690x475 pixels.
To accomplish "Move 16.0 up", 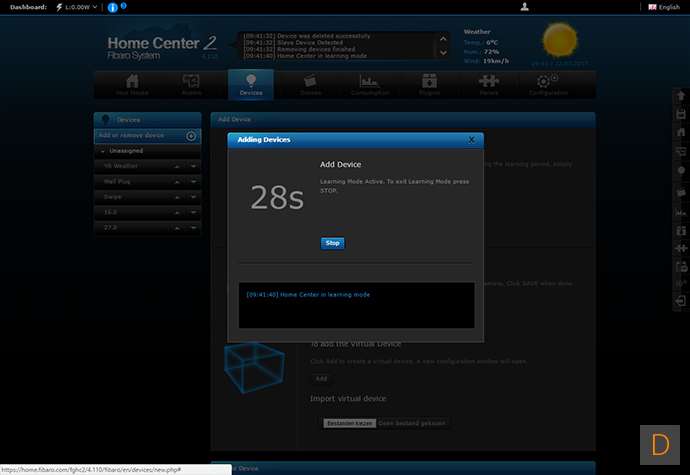I will 177,213.
